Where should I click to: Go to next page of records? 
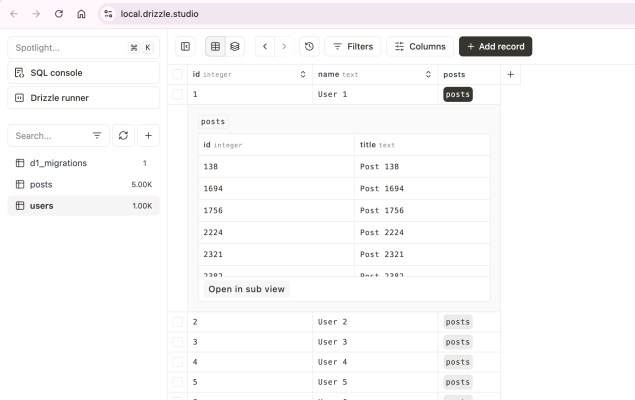tap(284, 47)
